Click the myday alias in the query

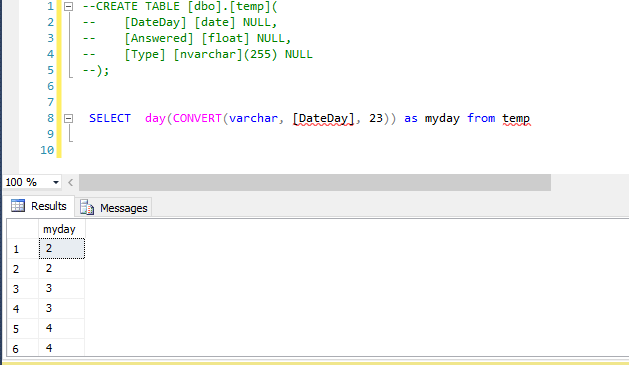pyautogui.click(x=442, y=119)
